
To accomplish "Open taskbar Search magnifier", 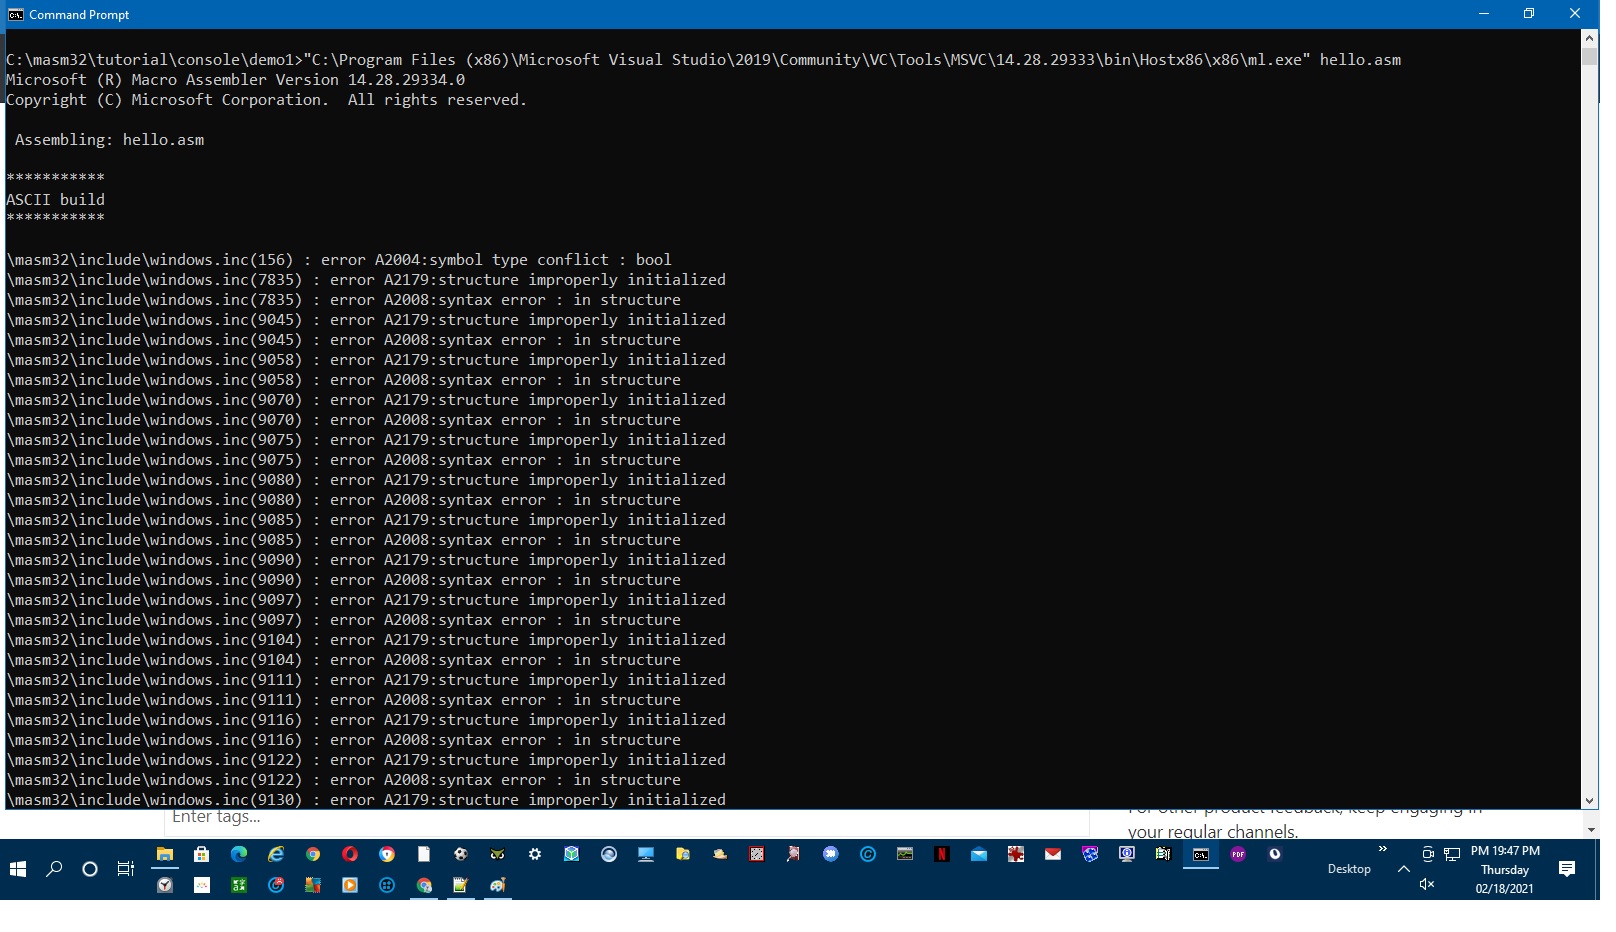I will point(54,869).
